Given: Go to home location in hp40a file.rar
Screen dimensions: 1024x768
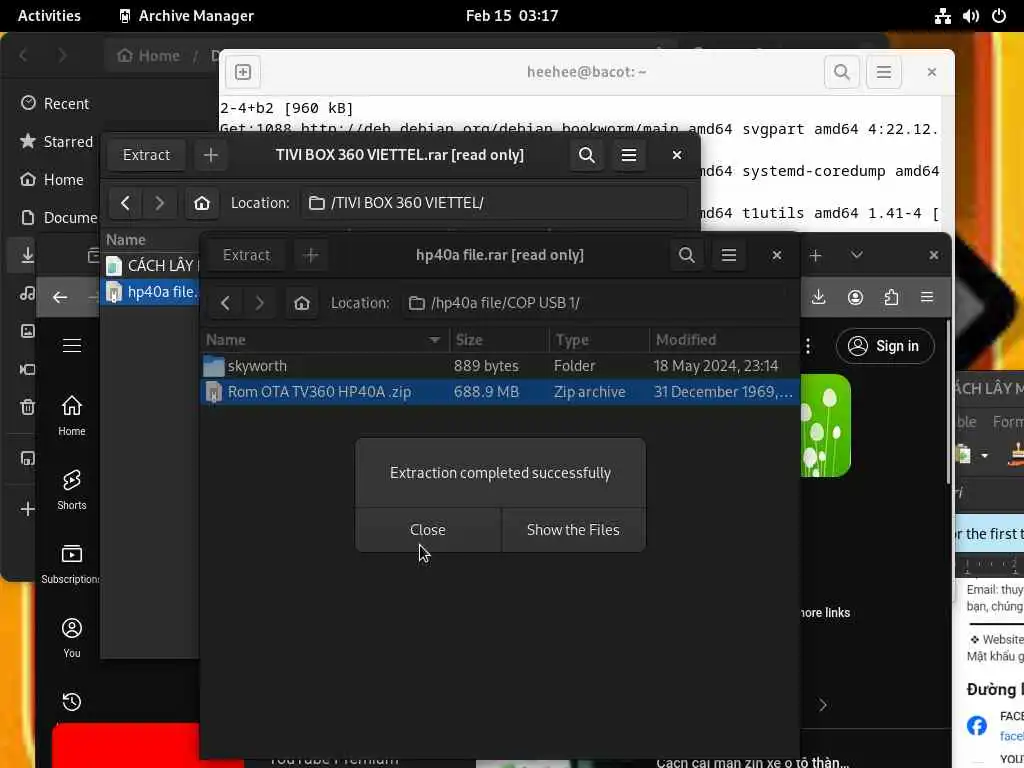Looking at the screenshot, I should pyautogui.click(x=302, y=303).
